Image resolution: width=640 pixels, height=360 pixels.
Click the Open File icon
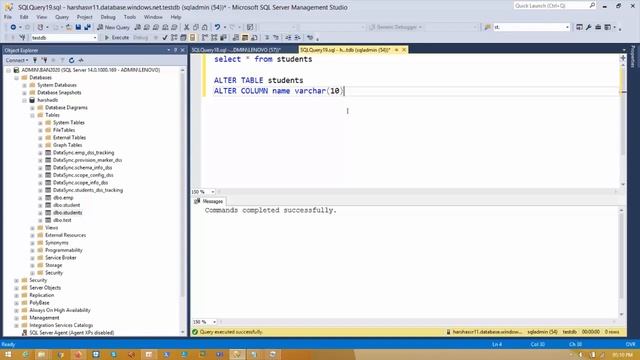point(69,27)
